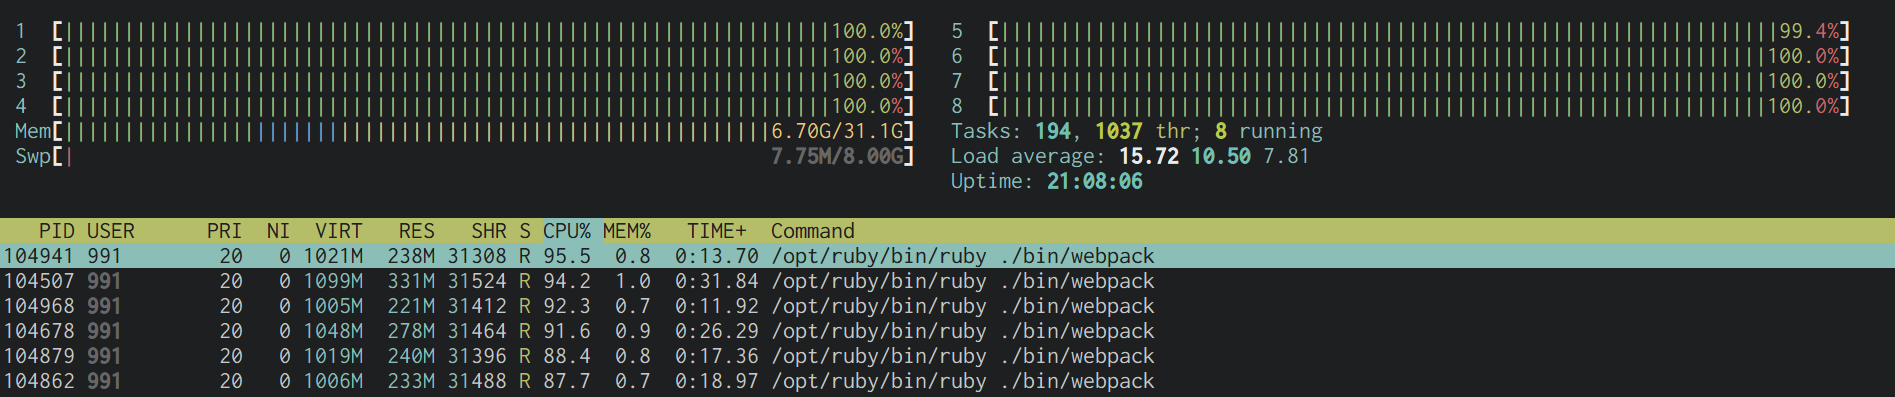Click TIME+ value 0:31.84
The image size is (1895, 397).
[717, 281]
